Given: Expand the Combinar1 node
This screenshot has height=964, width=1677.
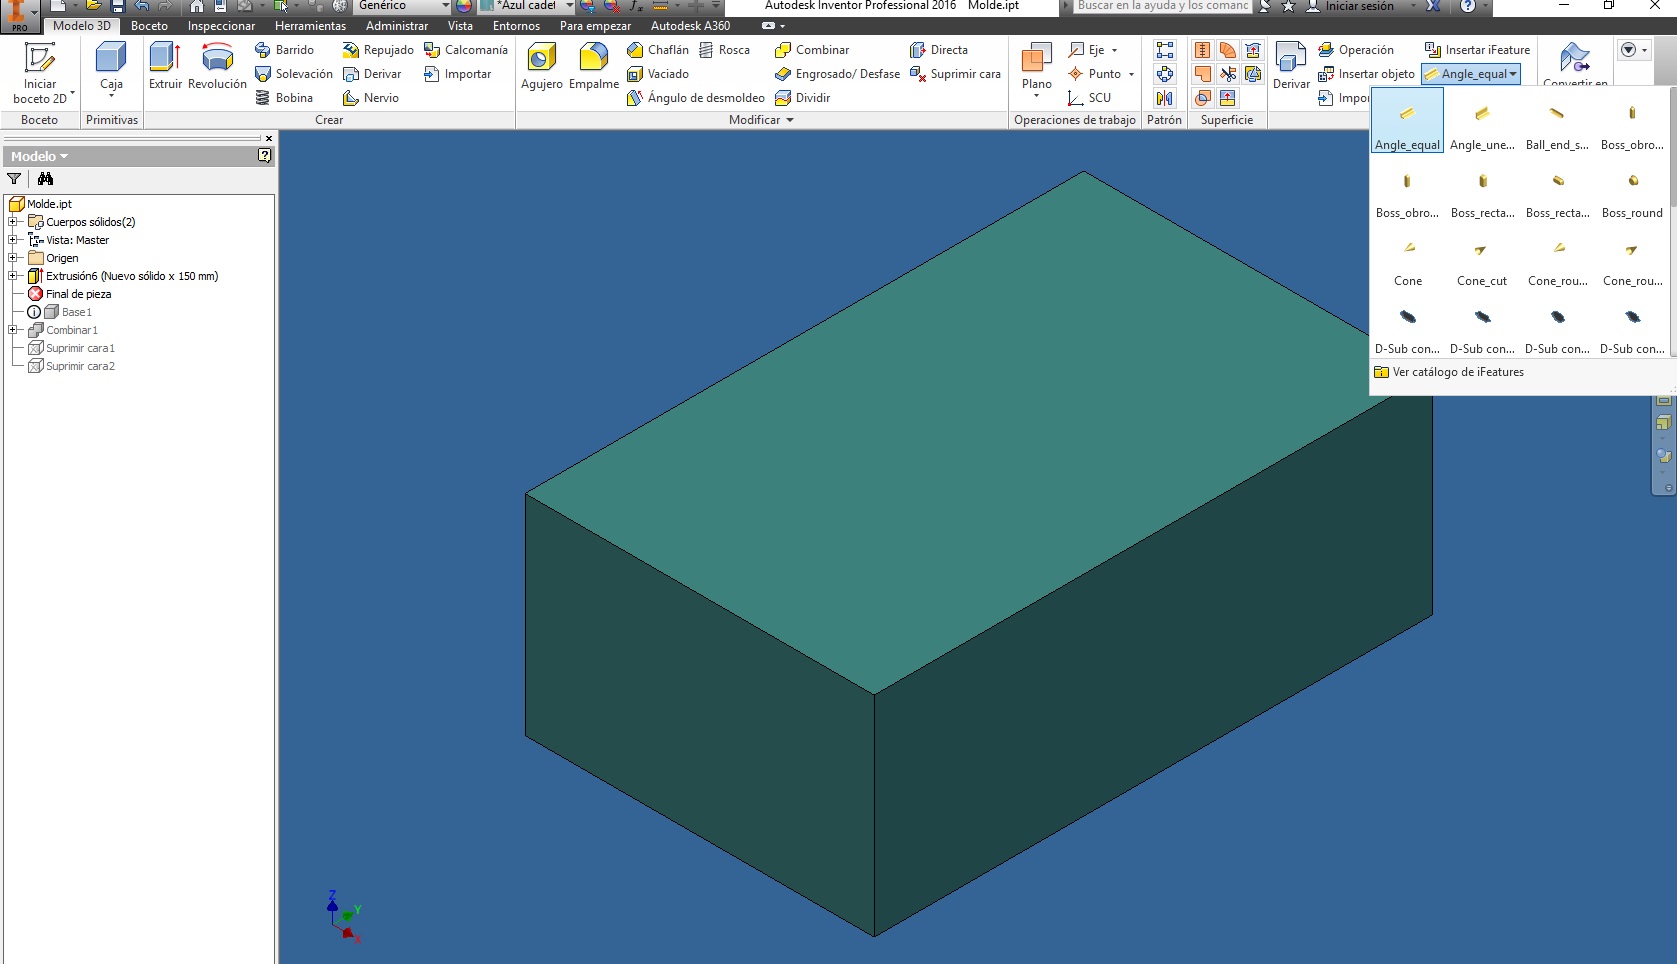Looking at the screenshot, I should pos(13,330).
